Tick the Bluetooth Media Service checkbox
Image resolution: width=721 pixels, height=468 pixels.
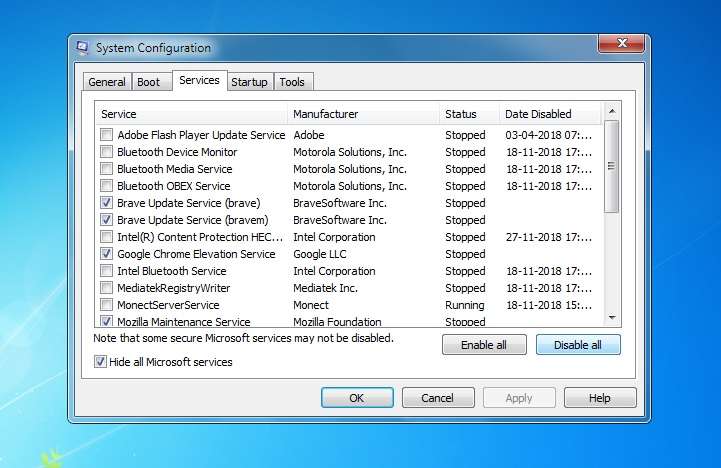pos(106,169)
